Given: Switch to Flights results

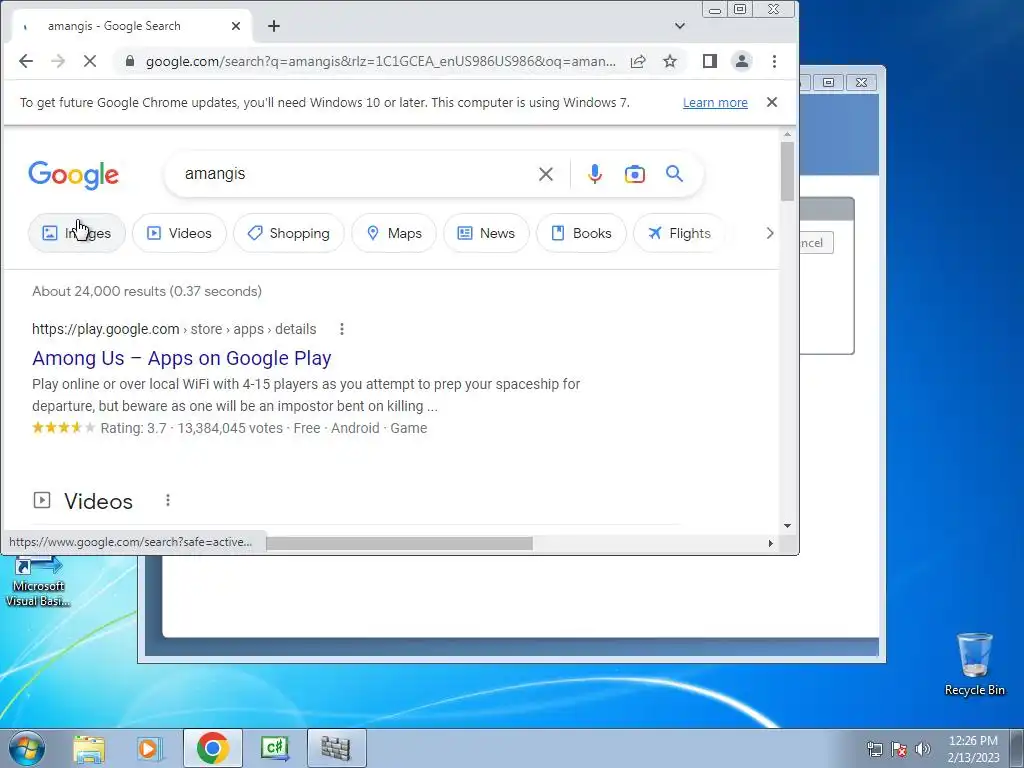Looking at the screenshot, I should [x=679, y=233].
